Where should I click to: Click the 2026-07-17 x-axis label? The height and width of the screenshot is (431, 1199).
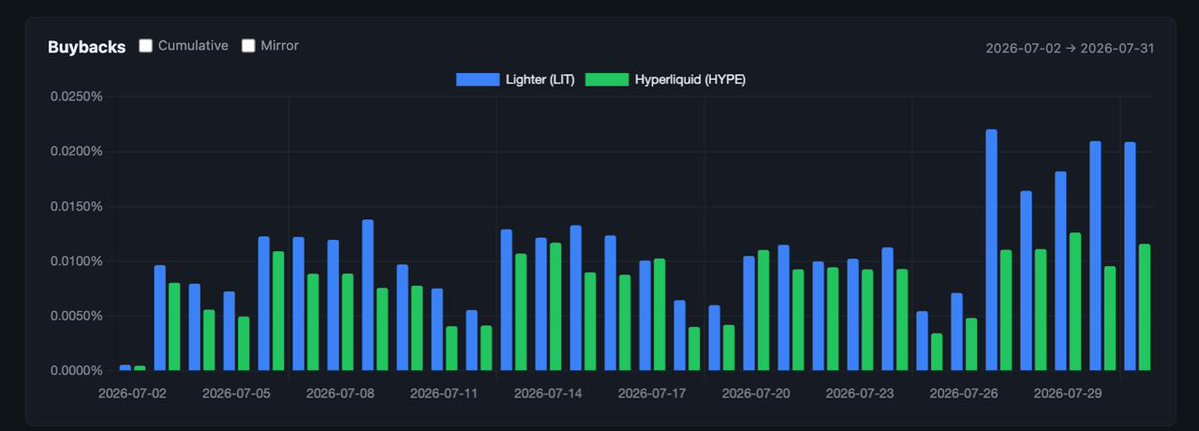652,394
